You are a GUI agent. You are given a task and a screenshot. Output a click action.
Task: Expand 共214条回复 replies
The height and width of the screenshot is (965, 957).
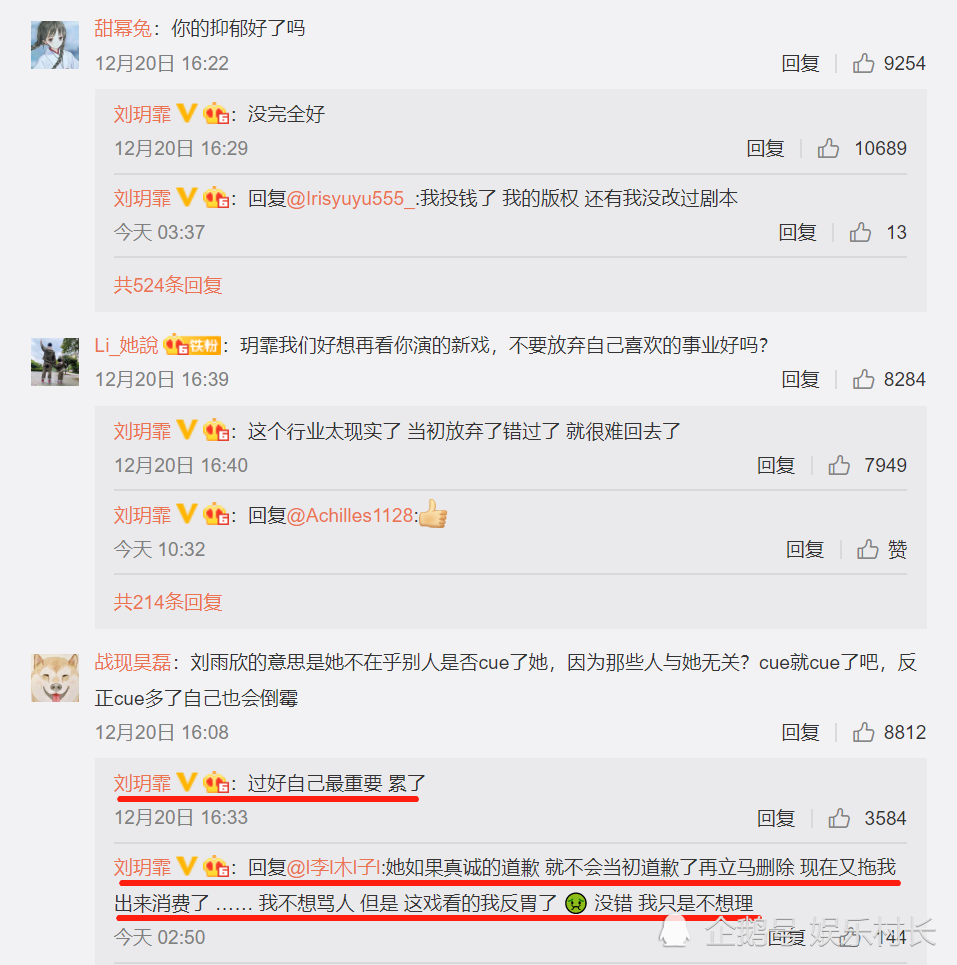pyautogui.click(x=167, y=602)
